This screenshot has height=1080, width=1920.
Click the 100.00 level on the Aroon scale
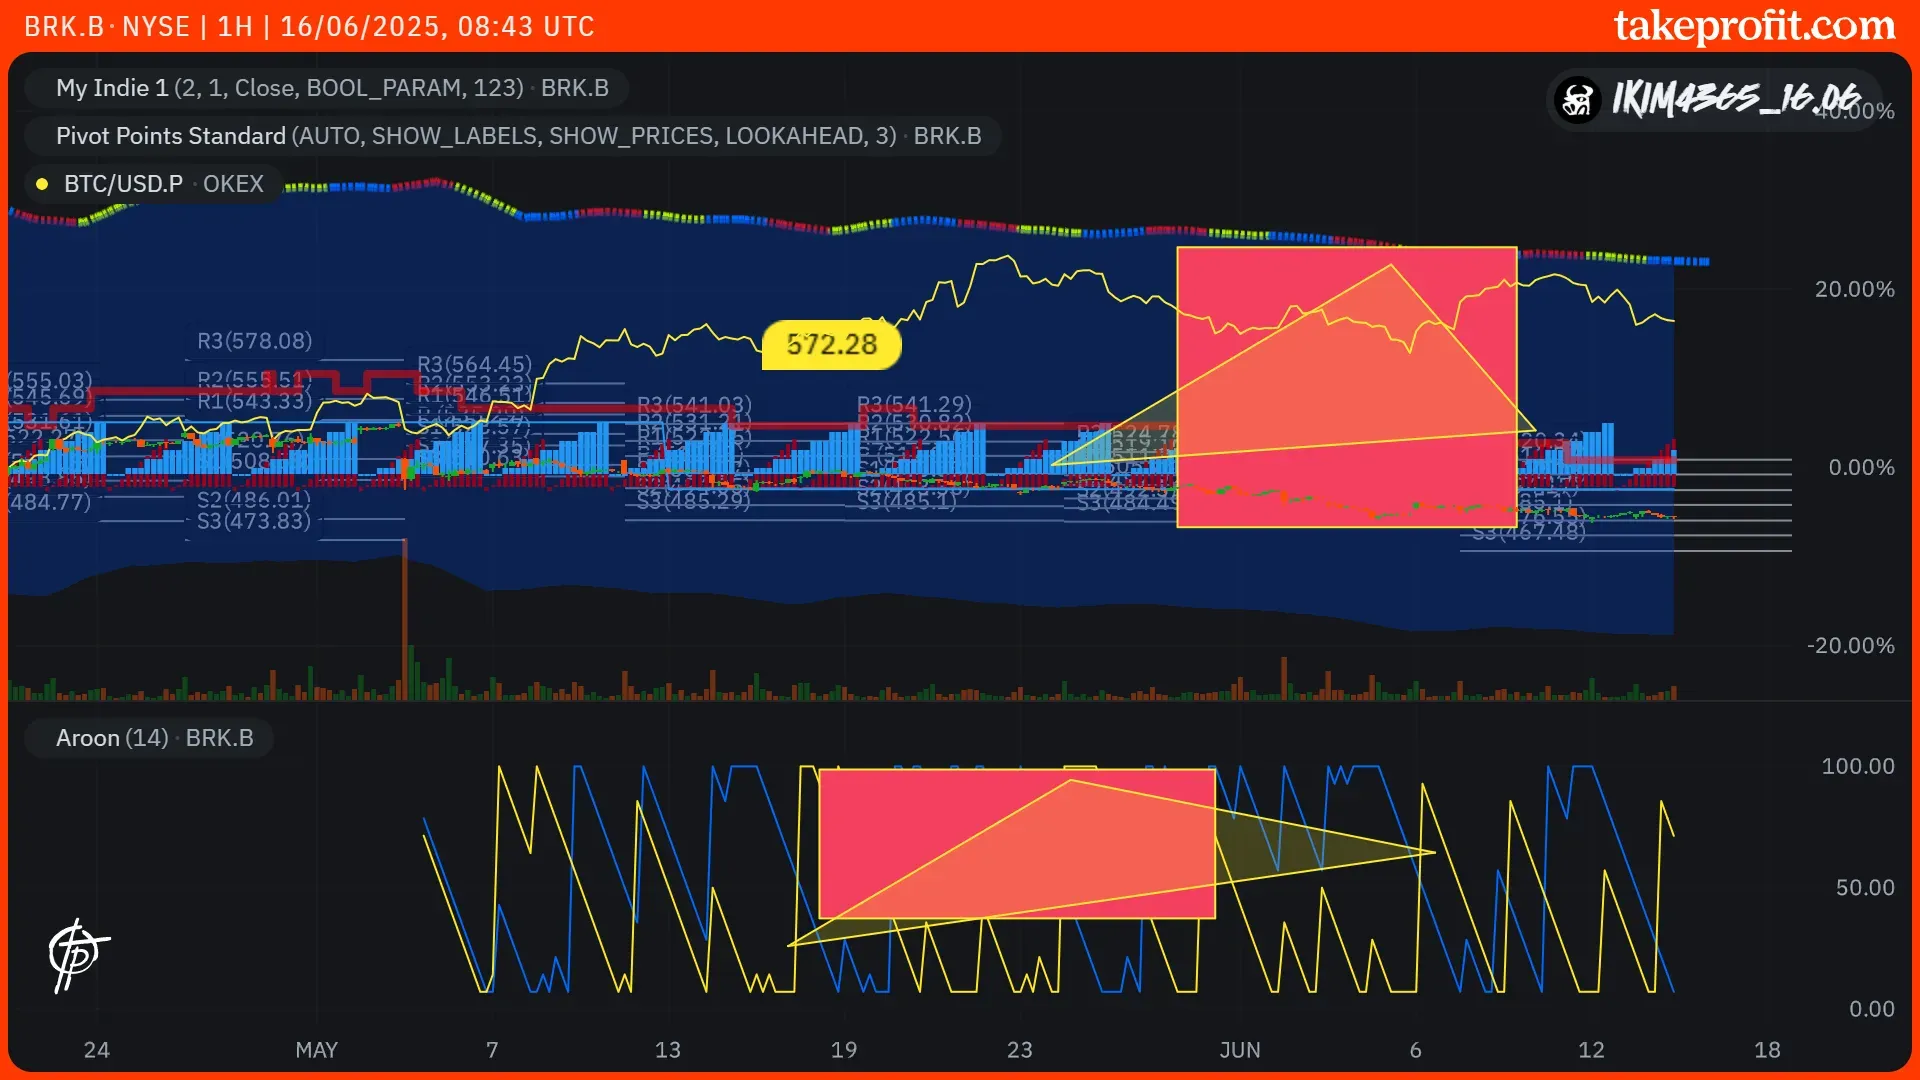click(x=1857, y=766)
